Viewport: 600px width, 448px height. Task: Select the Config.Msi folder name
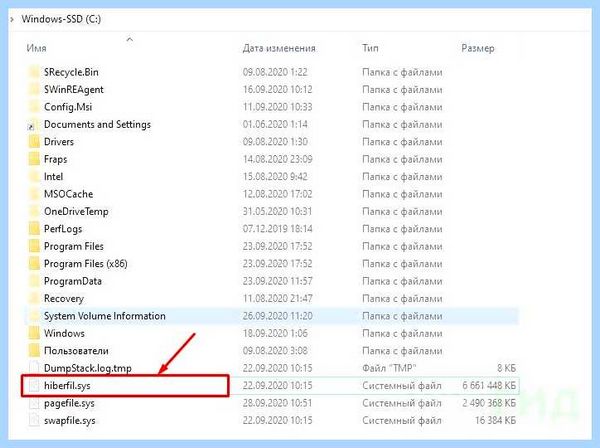[68, 107]
